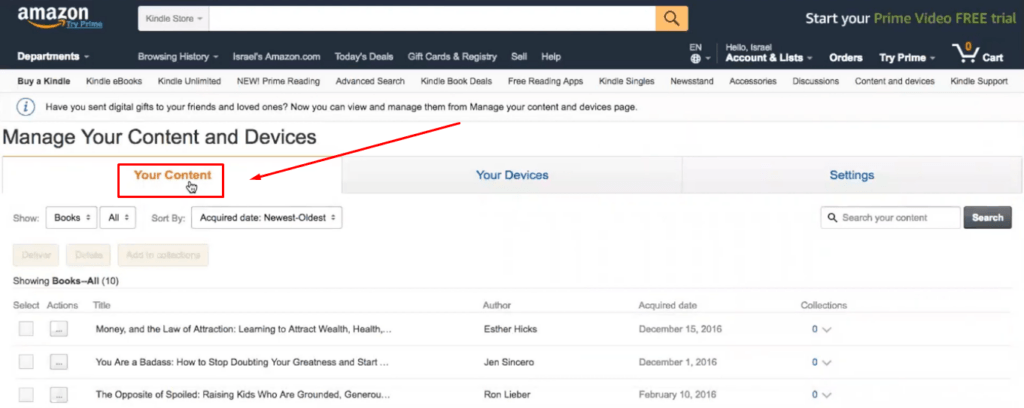This screenshot has height=408, width=1024.
Task: Click the You Are a Badass title
Action: [242, 362]
